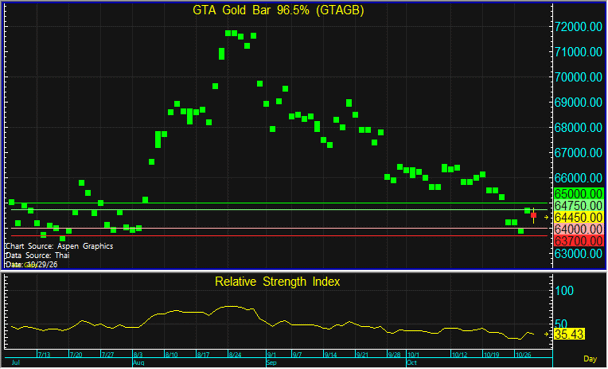Click the 8/10 date label

pos(171,355)
